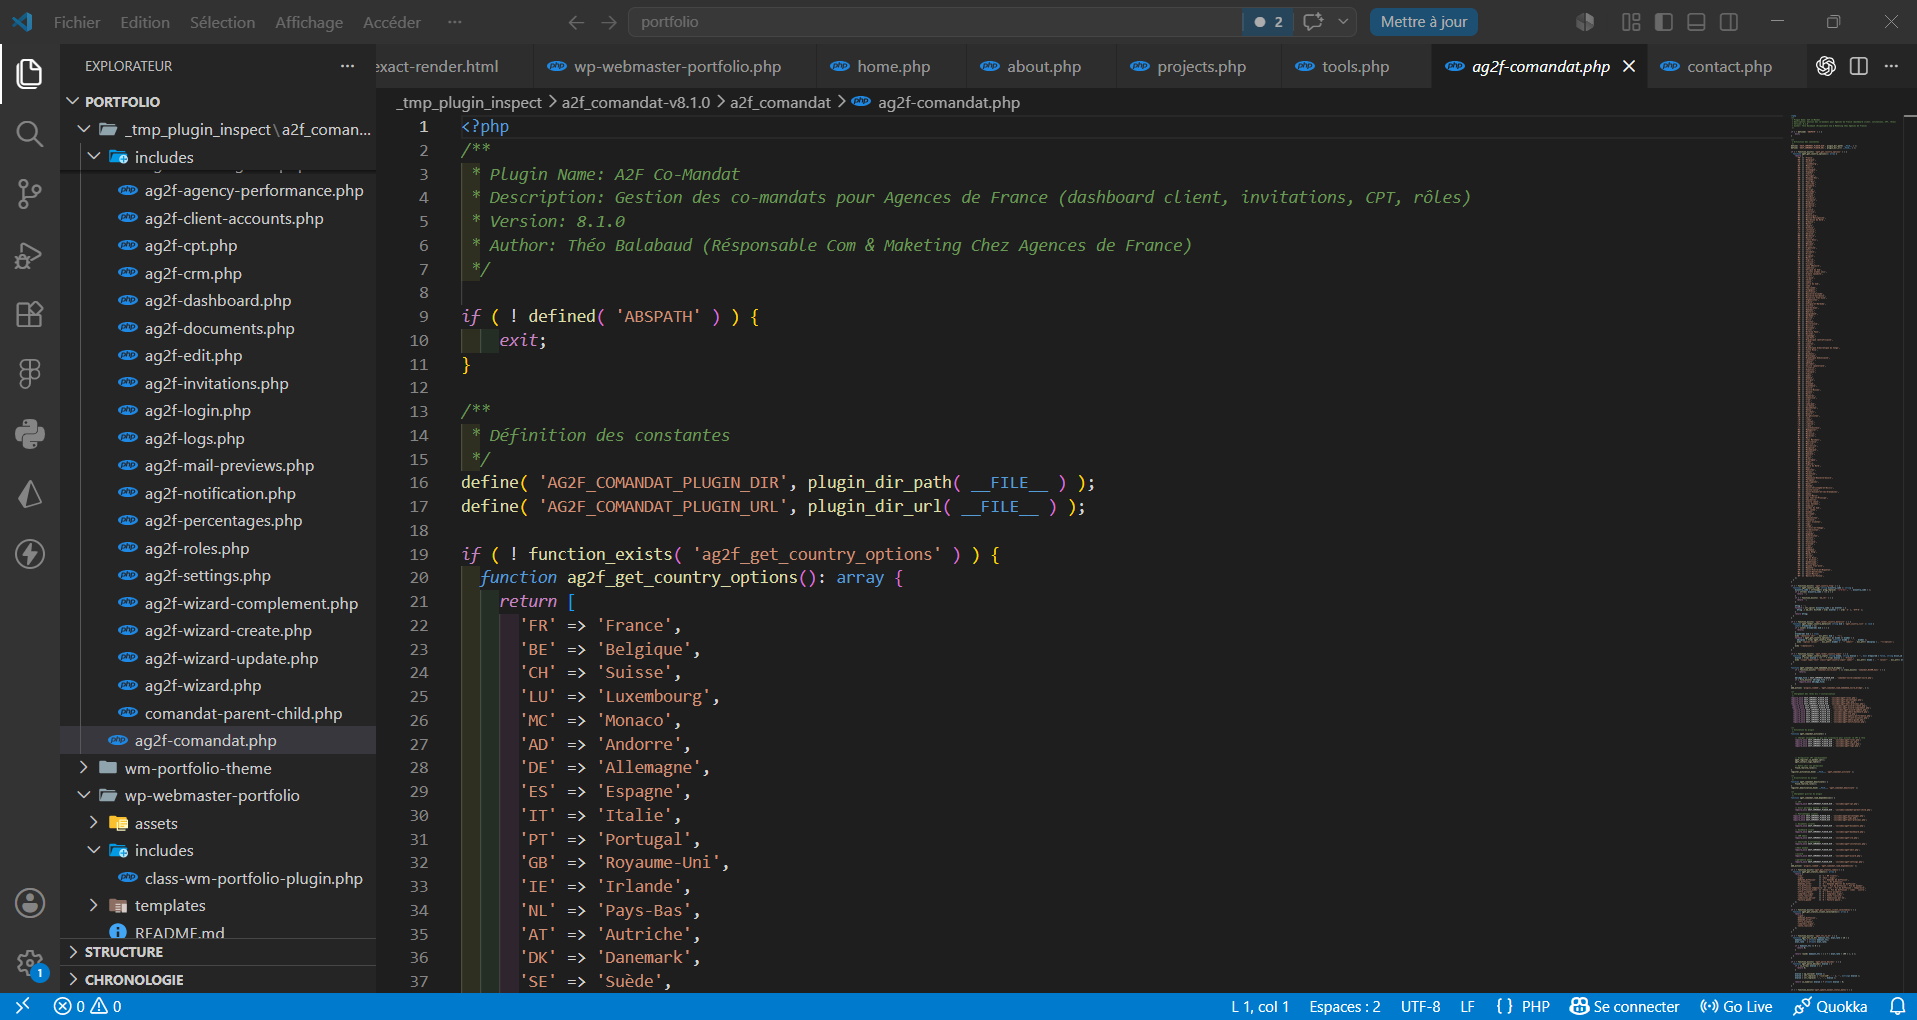Change indentation via Espaces : 2
Screen dimensions: 1917x1020
[1344, 1006]
